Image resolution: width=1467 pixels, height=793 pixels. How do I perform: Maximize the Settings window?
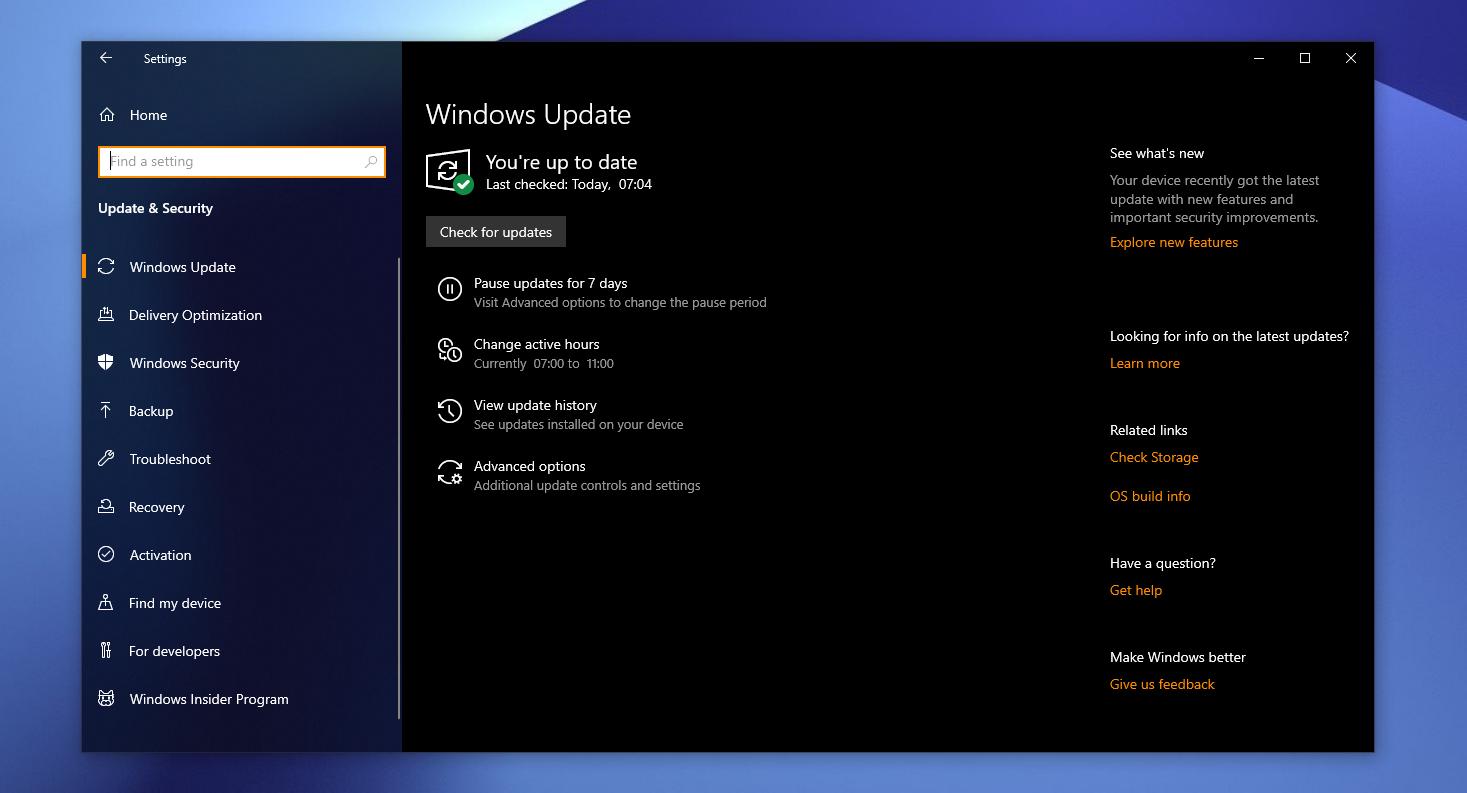[x=1305, y=58]
